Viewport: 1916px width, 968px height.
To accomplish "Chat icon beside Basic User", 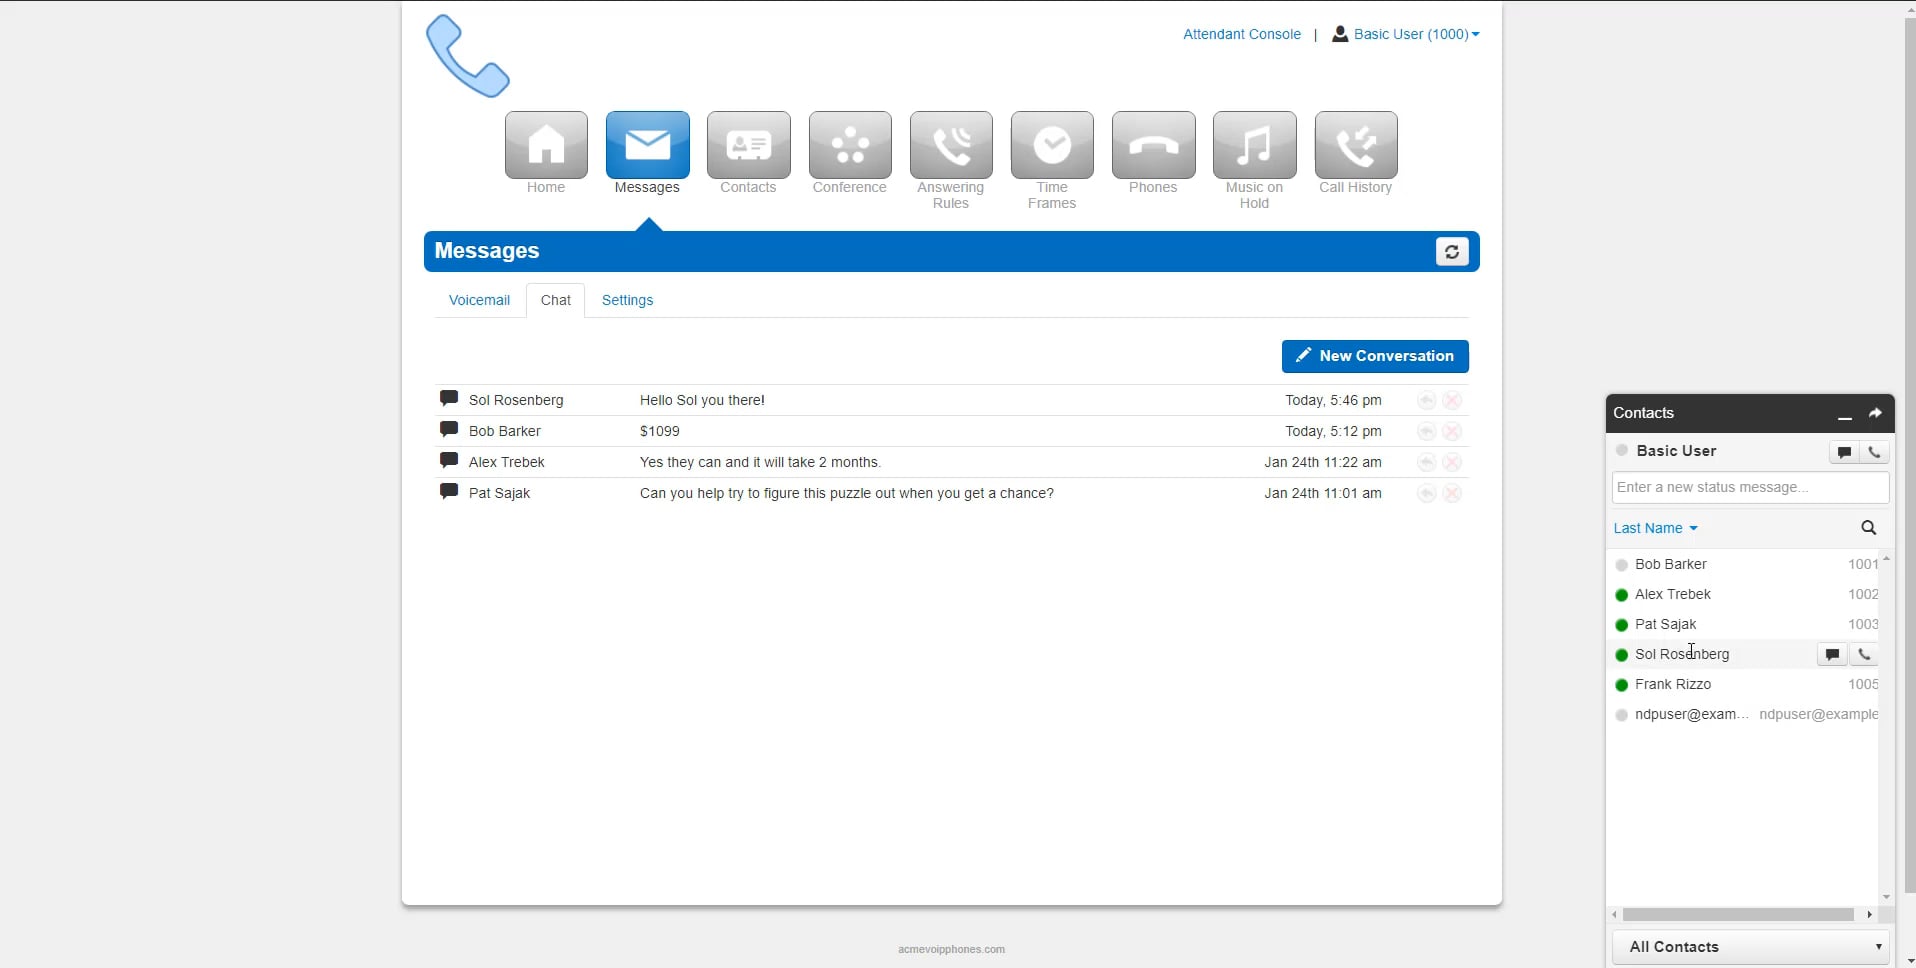I will coord(1845,452).
